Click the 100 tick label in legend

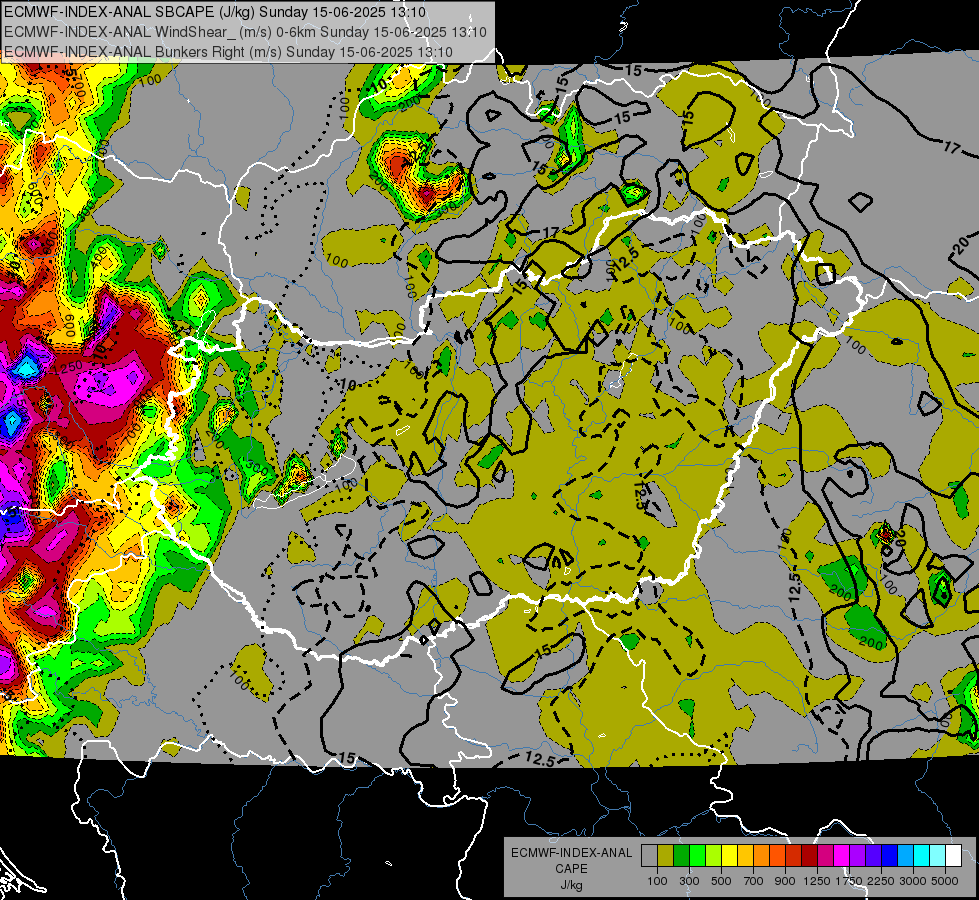point(657,881)
